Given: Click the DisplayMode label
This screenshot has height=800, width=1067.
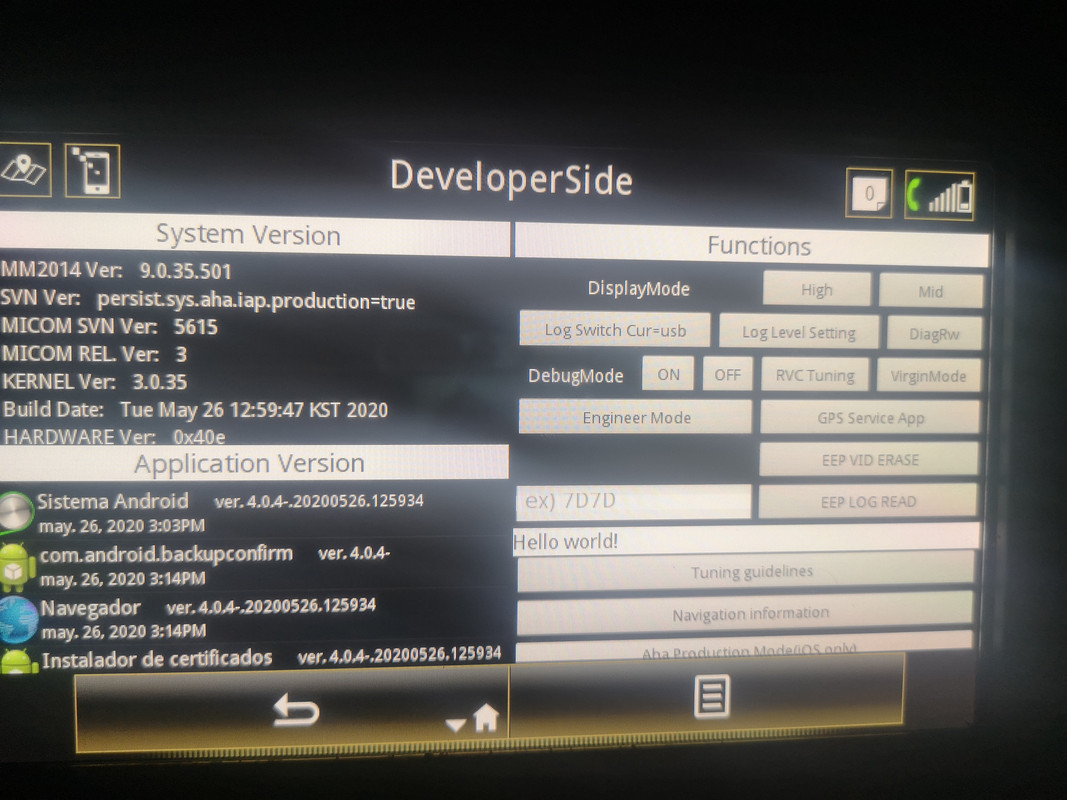Looking at the screenshot, I should tap(638, 288).
